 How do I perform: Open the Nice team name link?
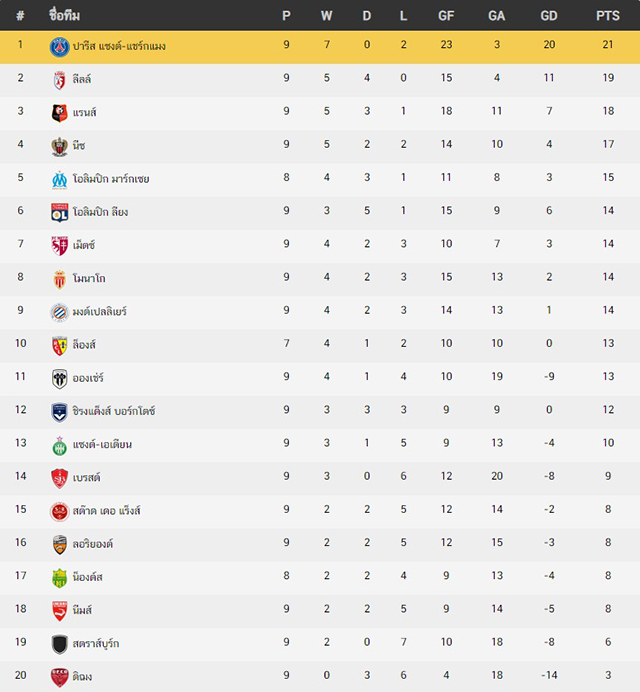click(79, 145)
